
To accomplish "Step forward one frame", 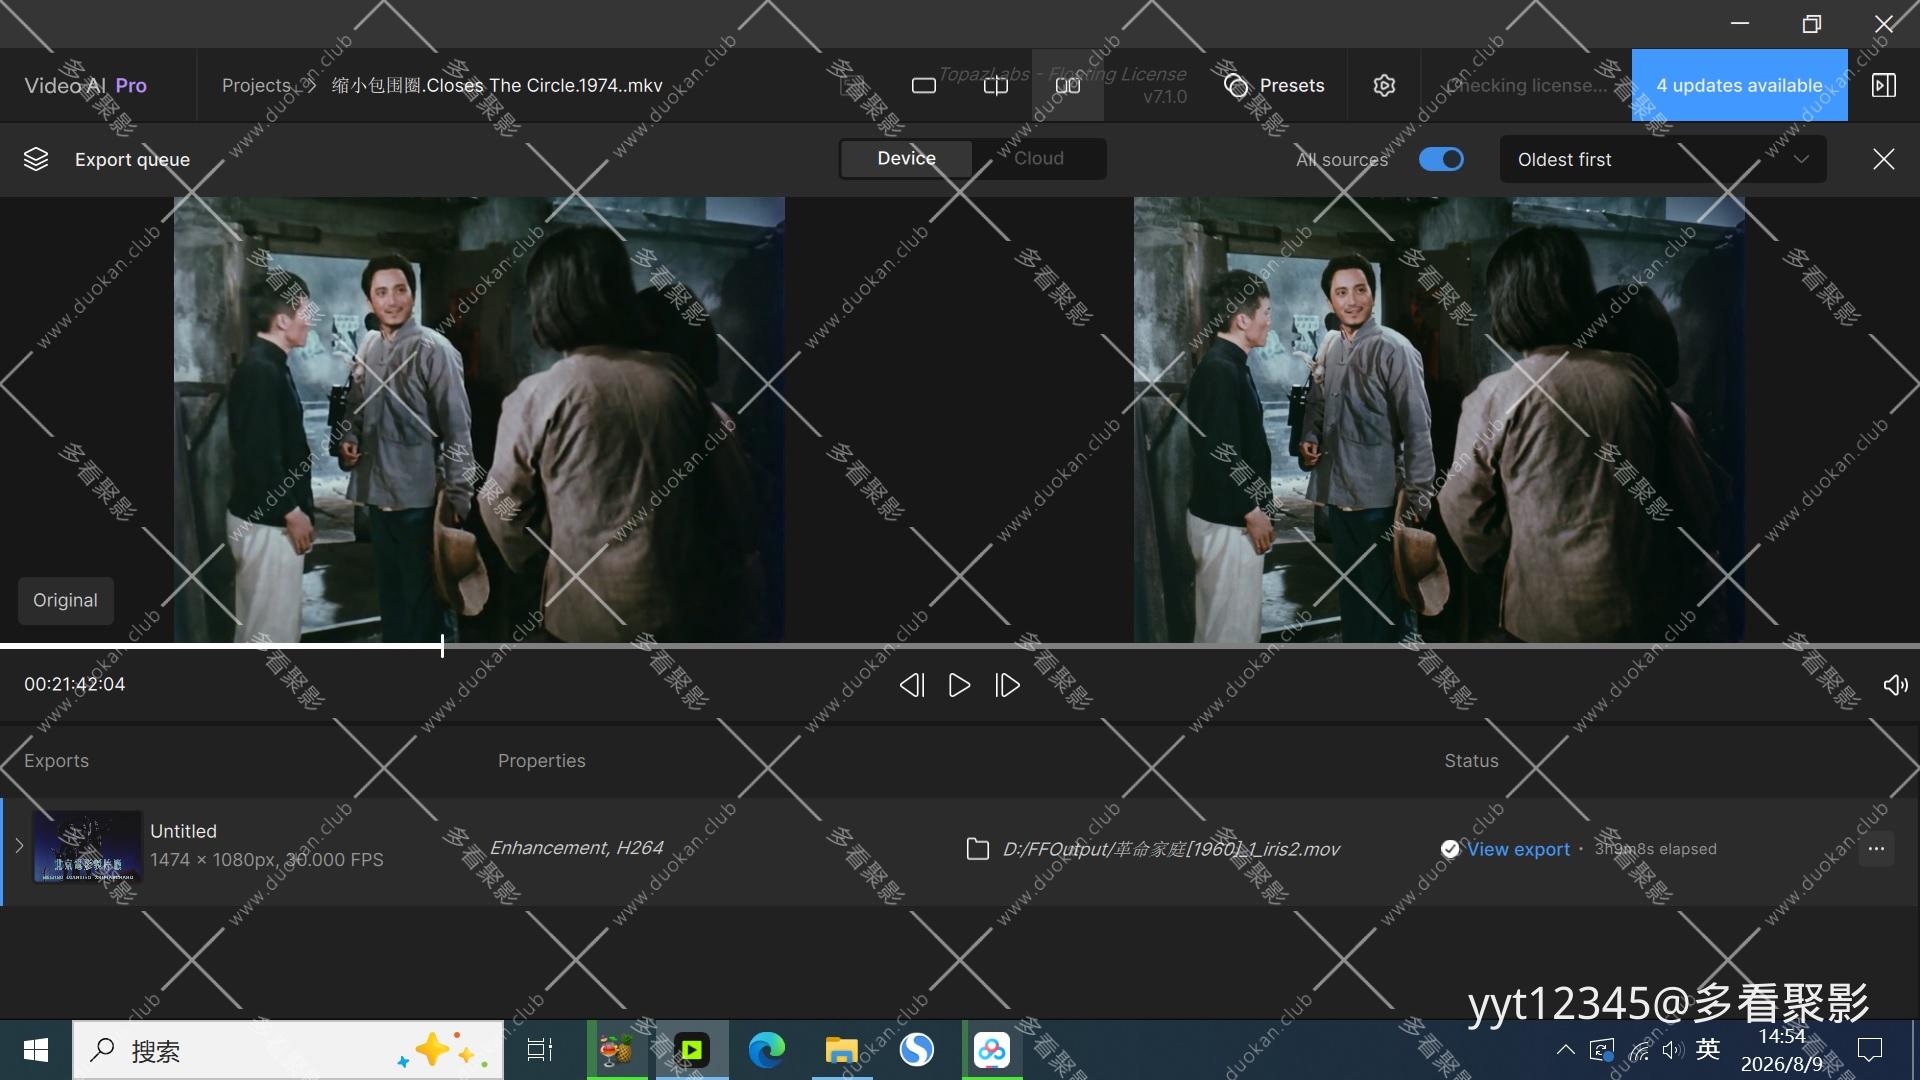I will click(x=1007, y=685).
